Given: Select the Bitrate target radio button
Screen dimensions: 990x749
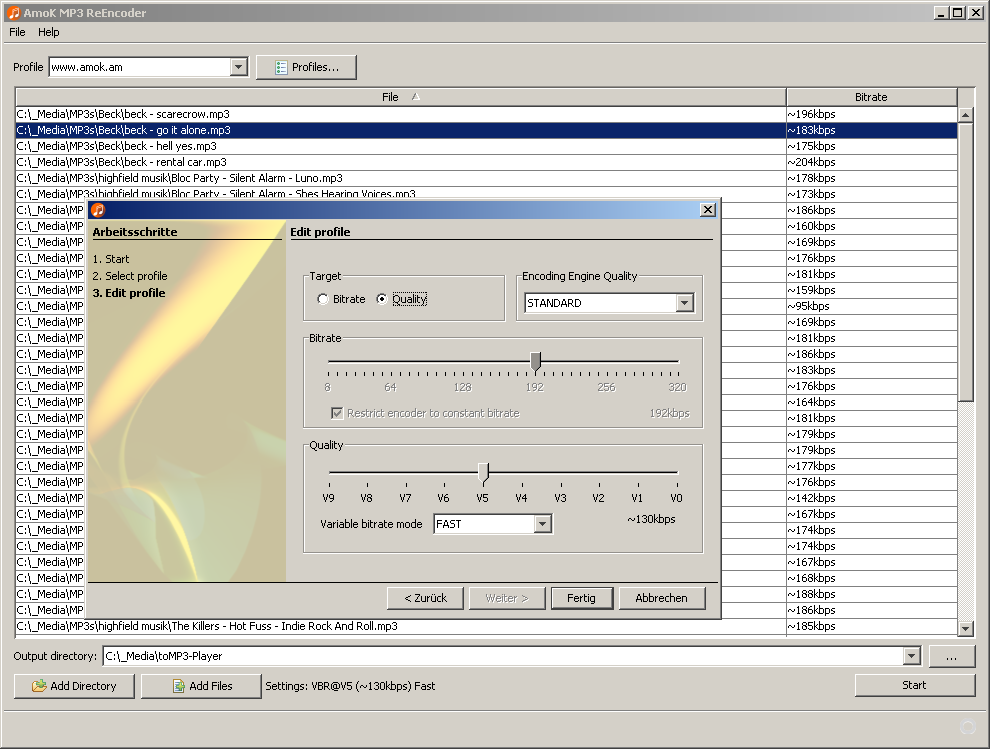Looking at the screenshot, I should click(323, 299).
